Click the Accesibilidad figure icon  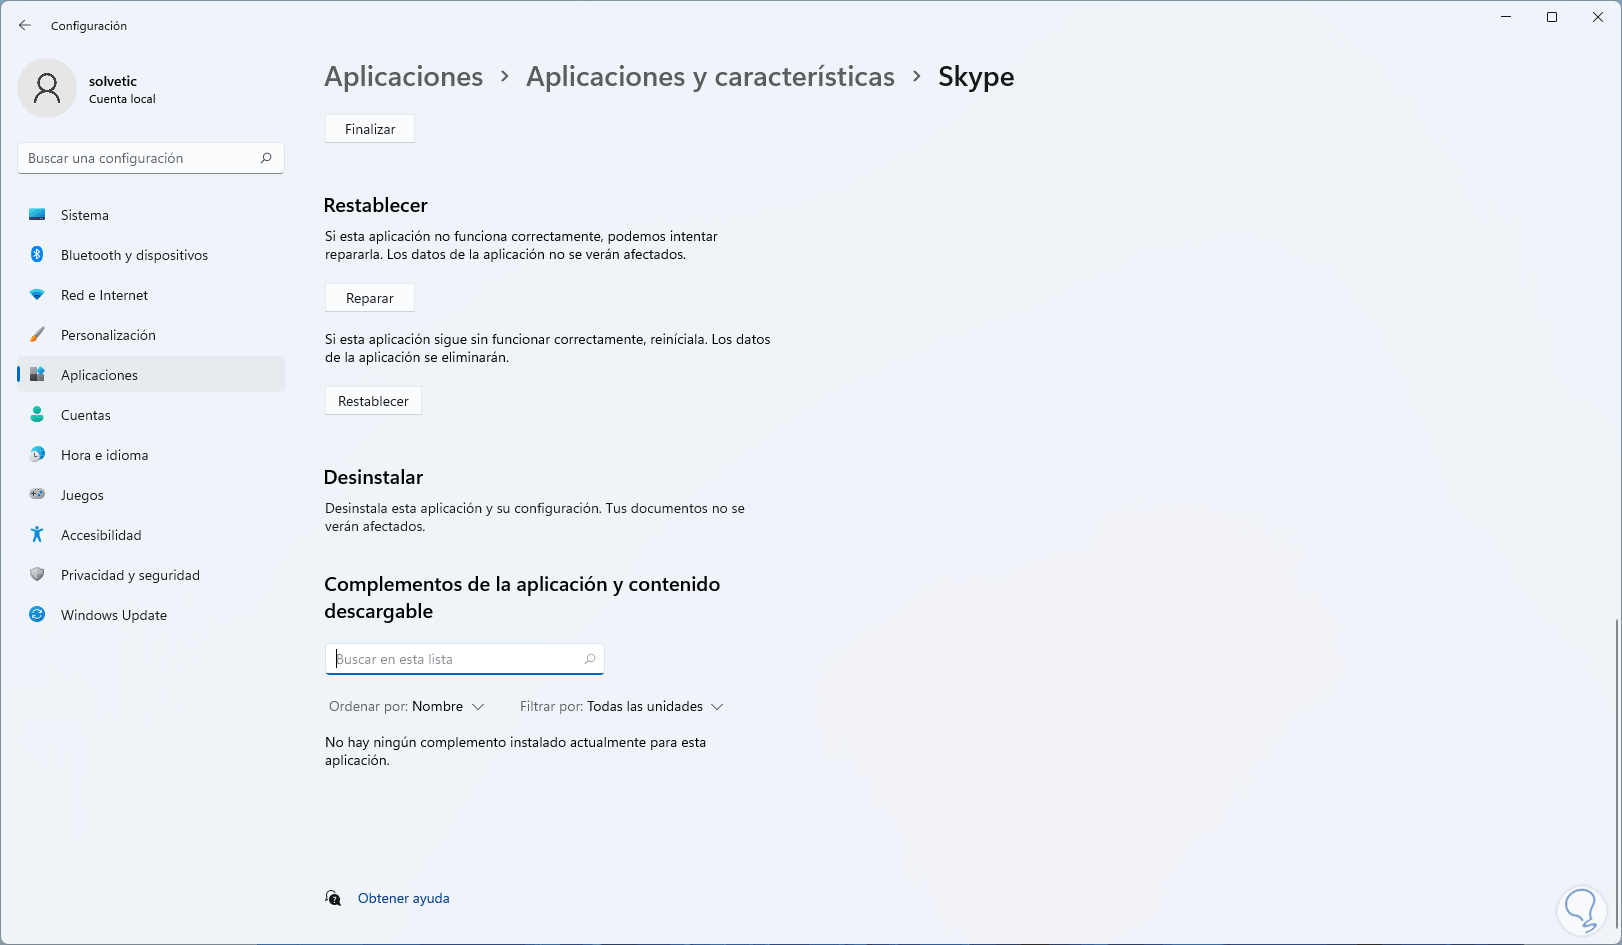tap(37, 535)
